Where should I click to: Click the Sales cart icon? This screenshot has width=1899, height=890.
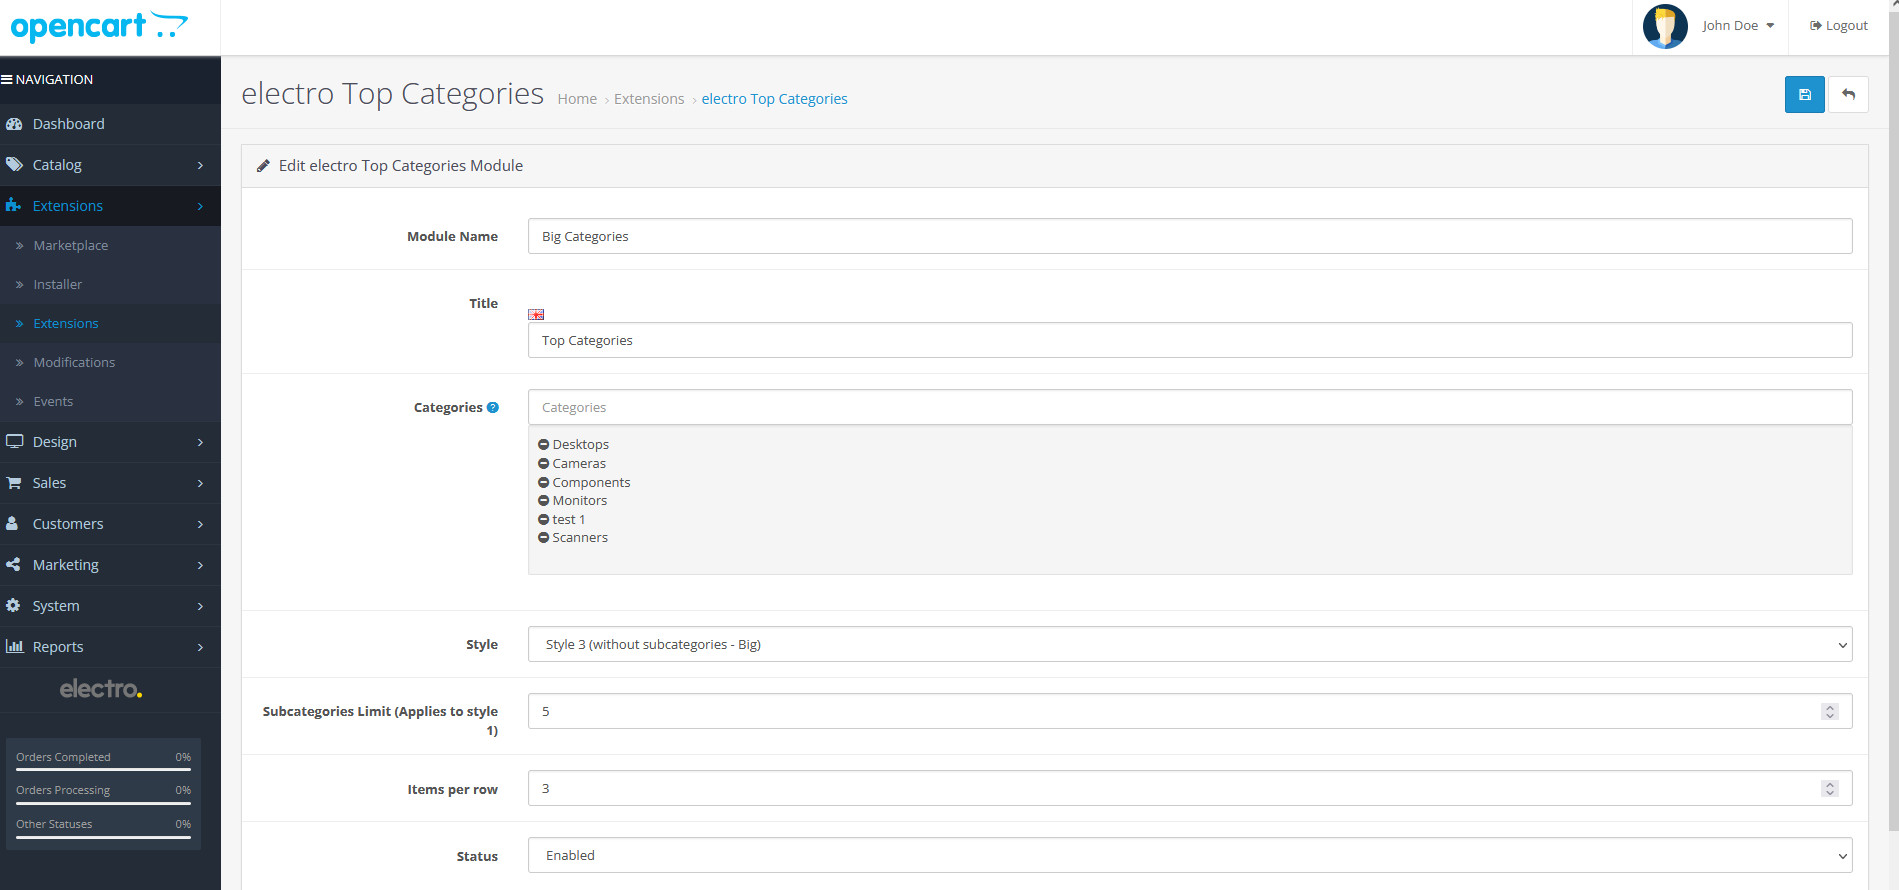tap(14, 482)
